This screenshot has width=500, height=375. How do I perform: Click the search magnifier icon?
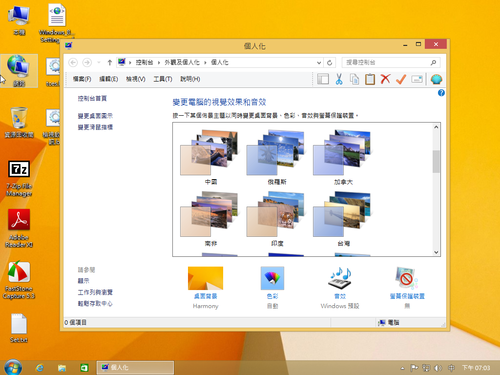[x=433, y=62]
